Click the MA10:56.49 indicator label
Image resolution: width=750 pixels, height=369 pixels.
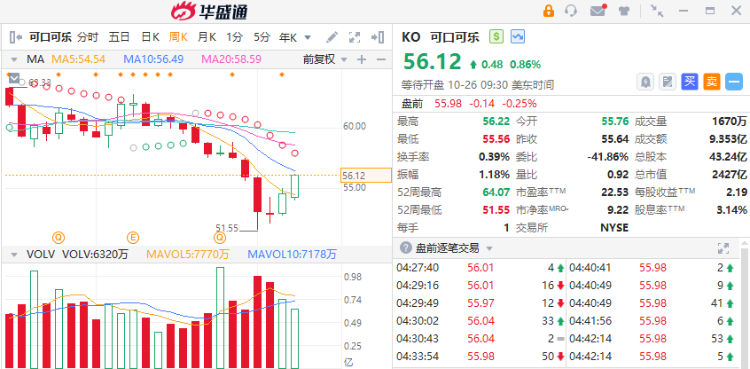coord(154,59)
